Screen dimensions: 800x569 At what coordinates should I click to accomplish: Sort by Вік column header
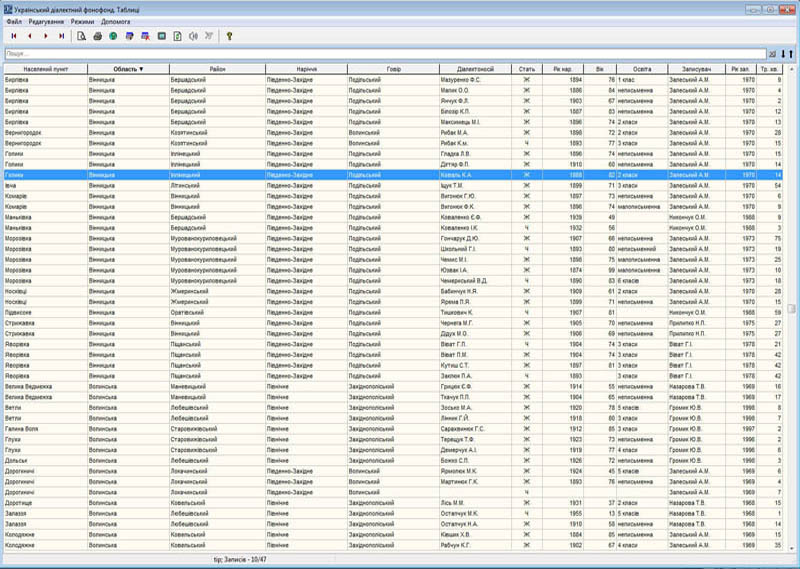(600, 69)
